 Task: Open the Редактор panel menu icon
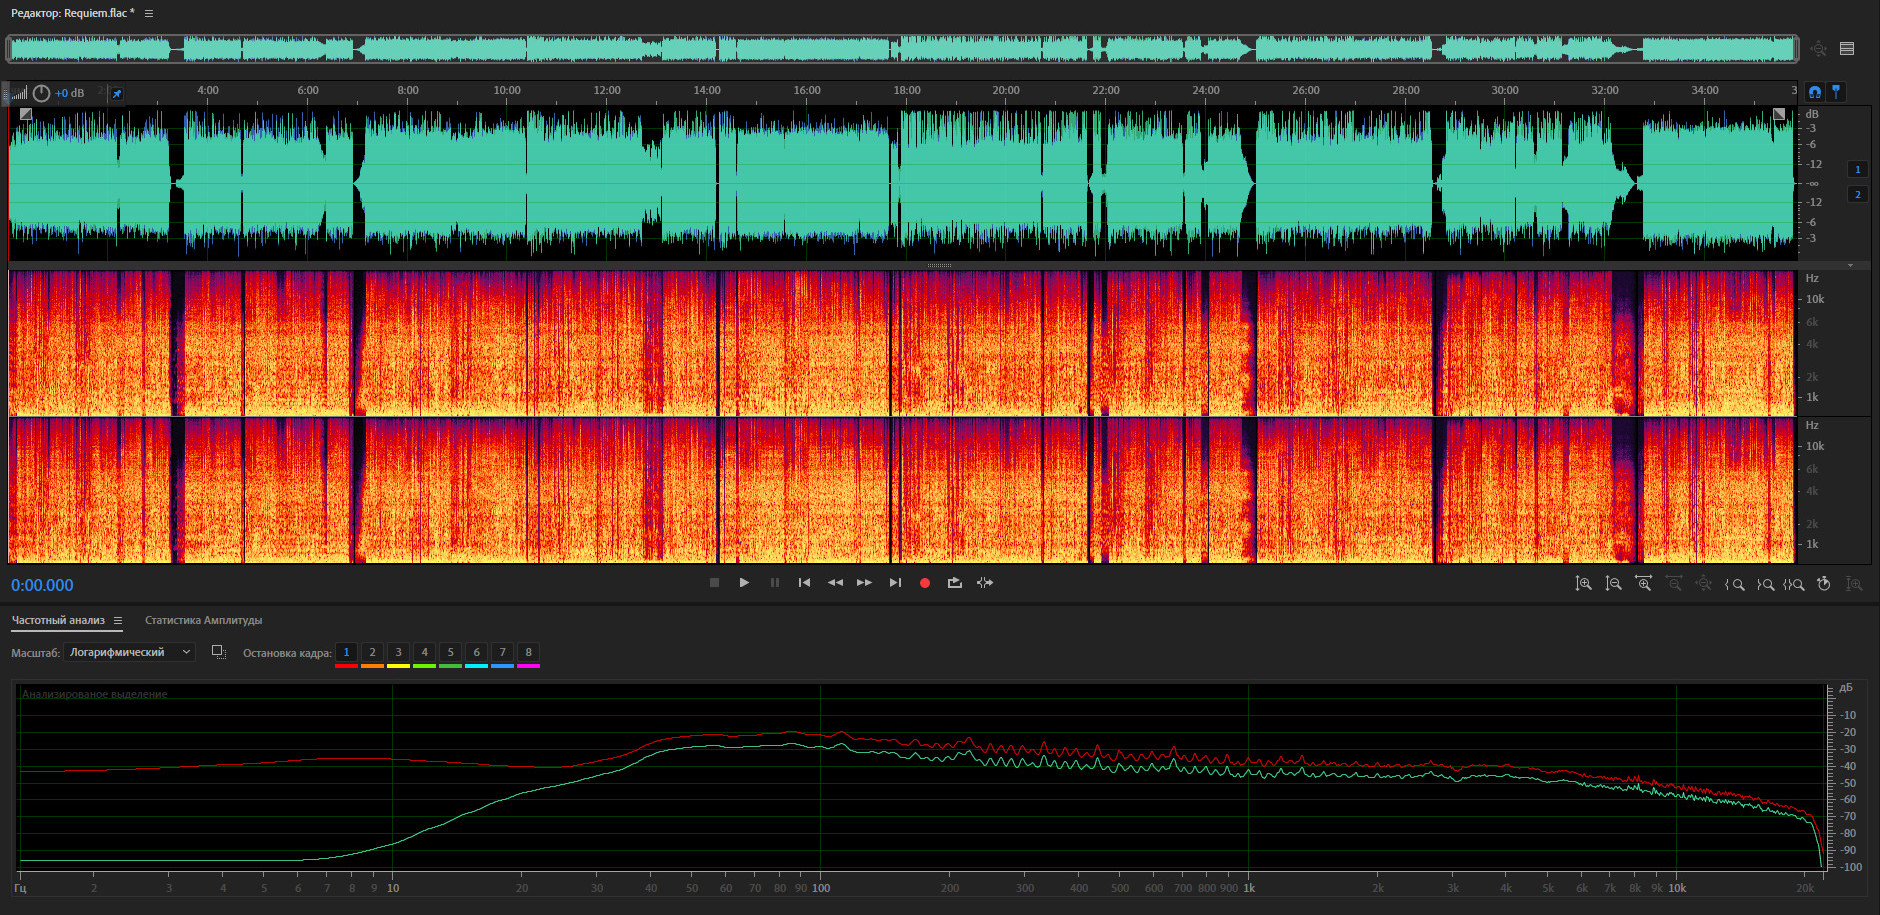149,14
